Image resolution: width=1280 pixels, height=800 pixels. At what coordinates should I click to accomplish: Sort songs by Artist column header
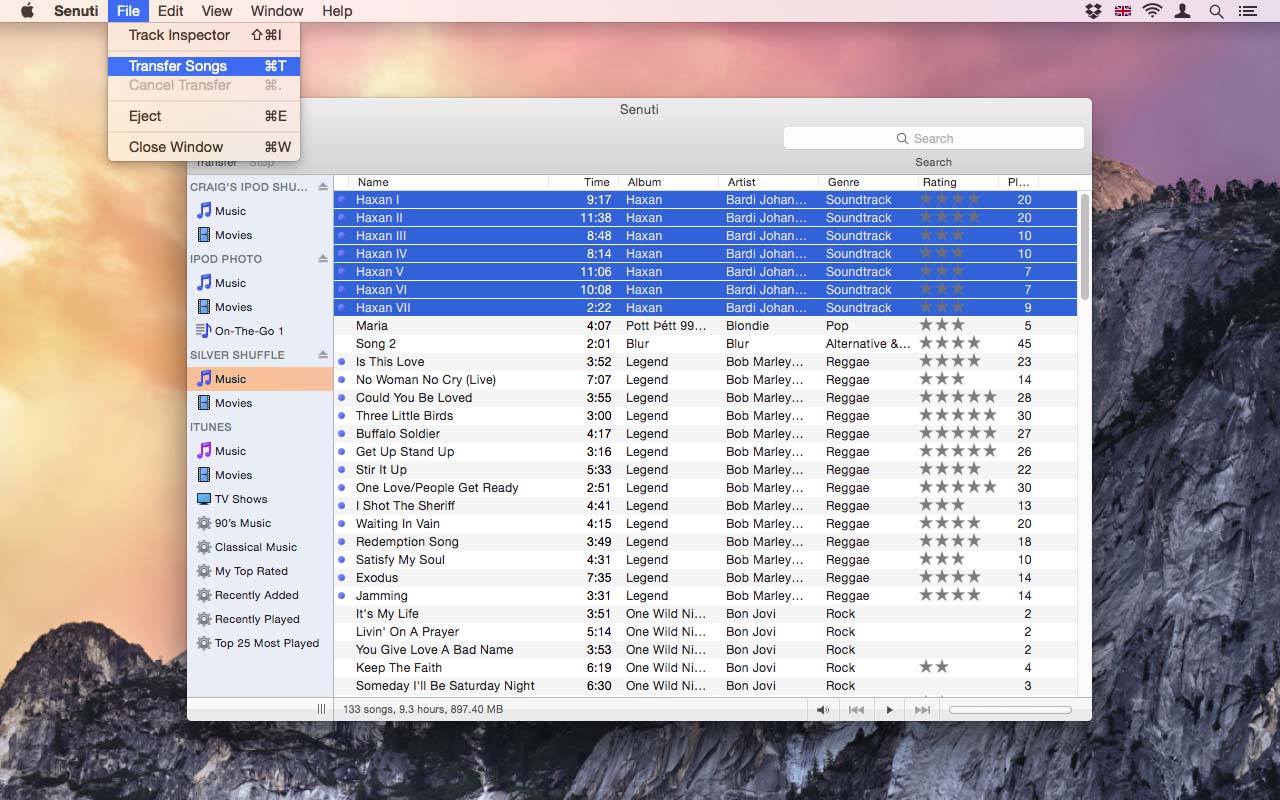[769, 182]
